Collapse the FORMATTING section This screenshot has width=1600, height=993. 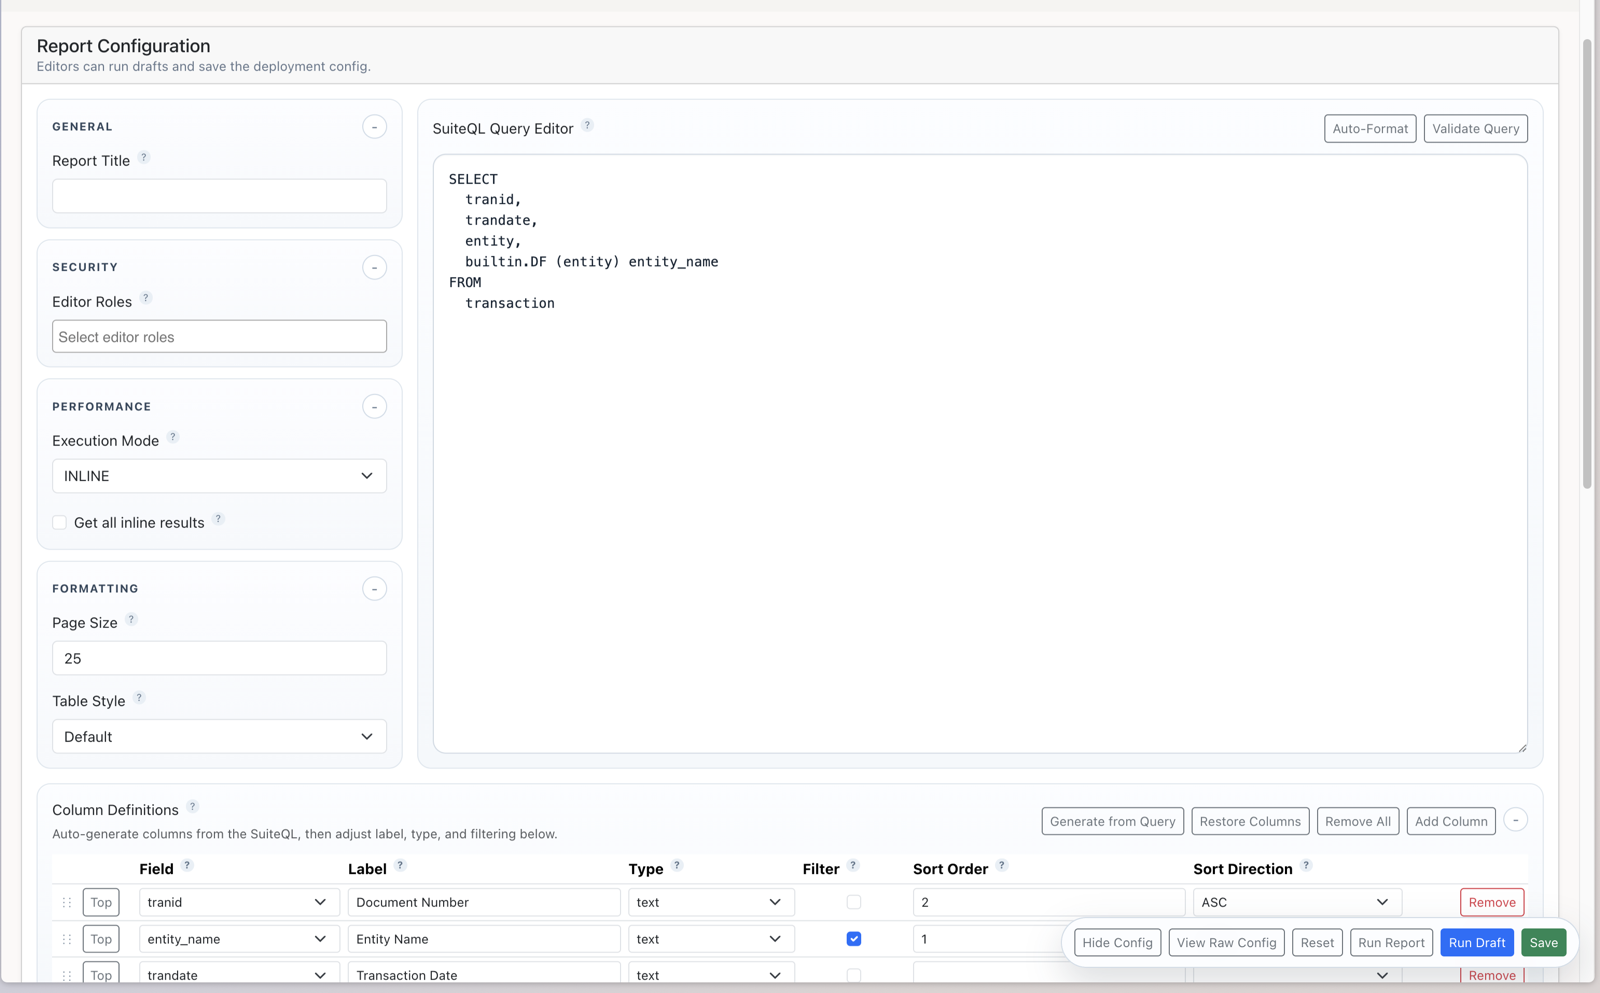coord(374,589)
